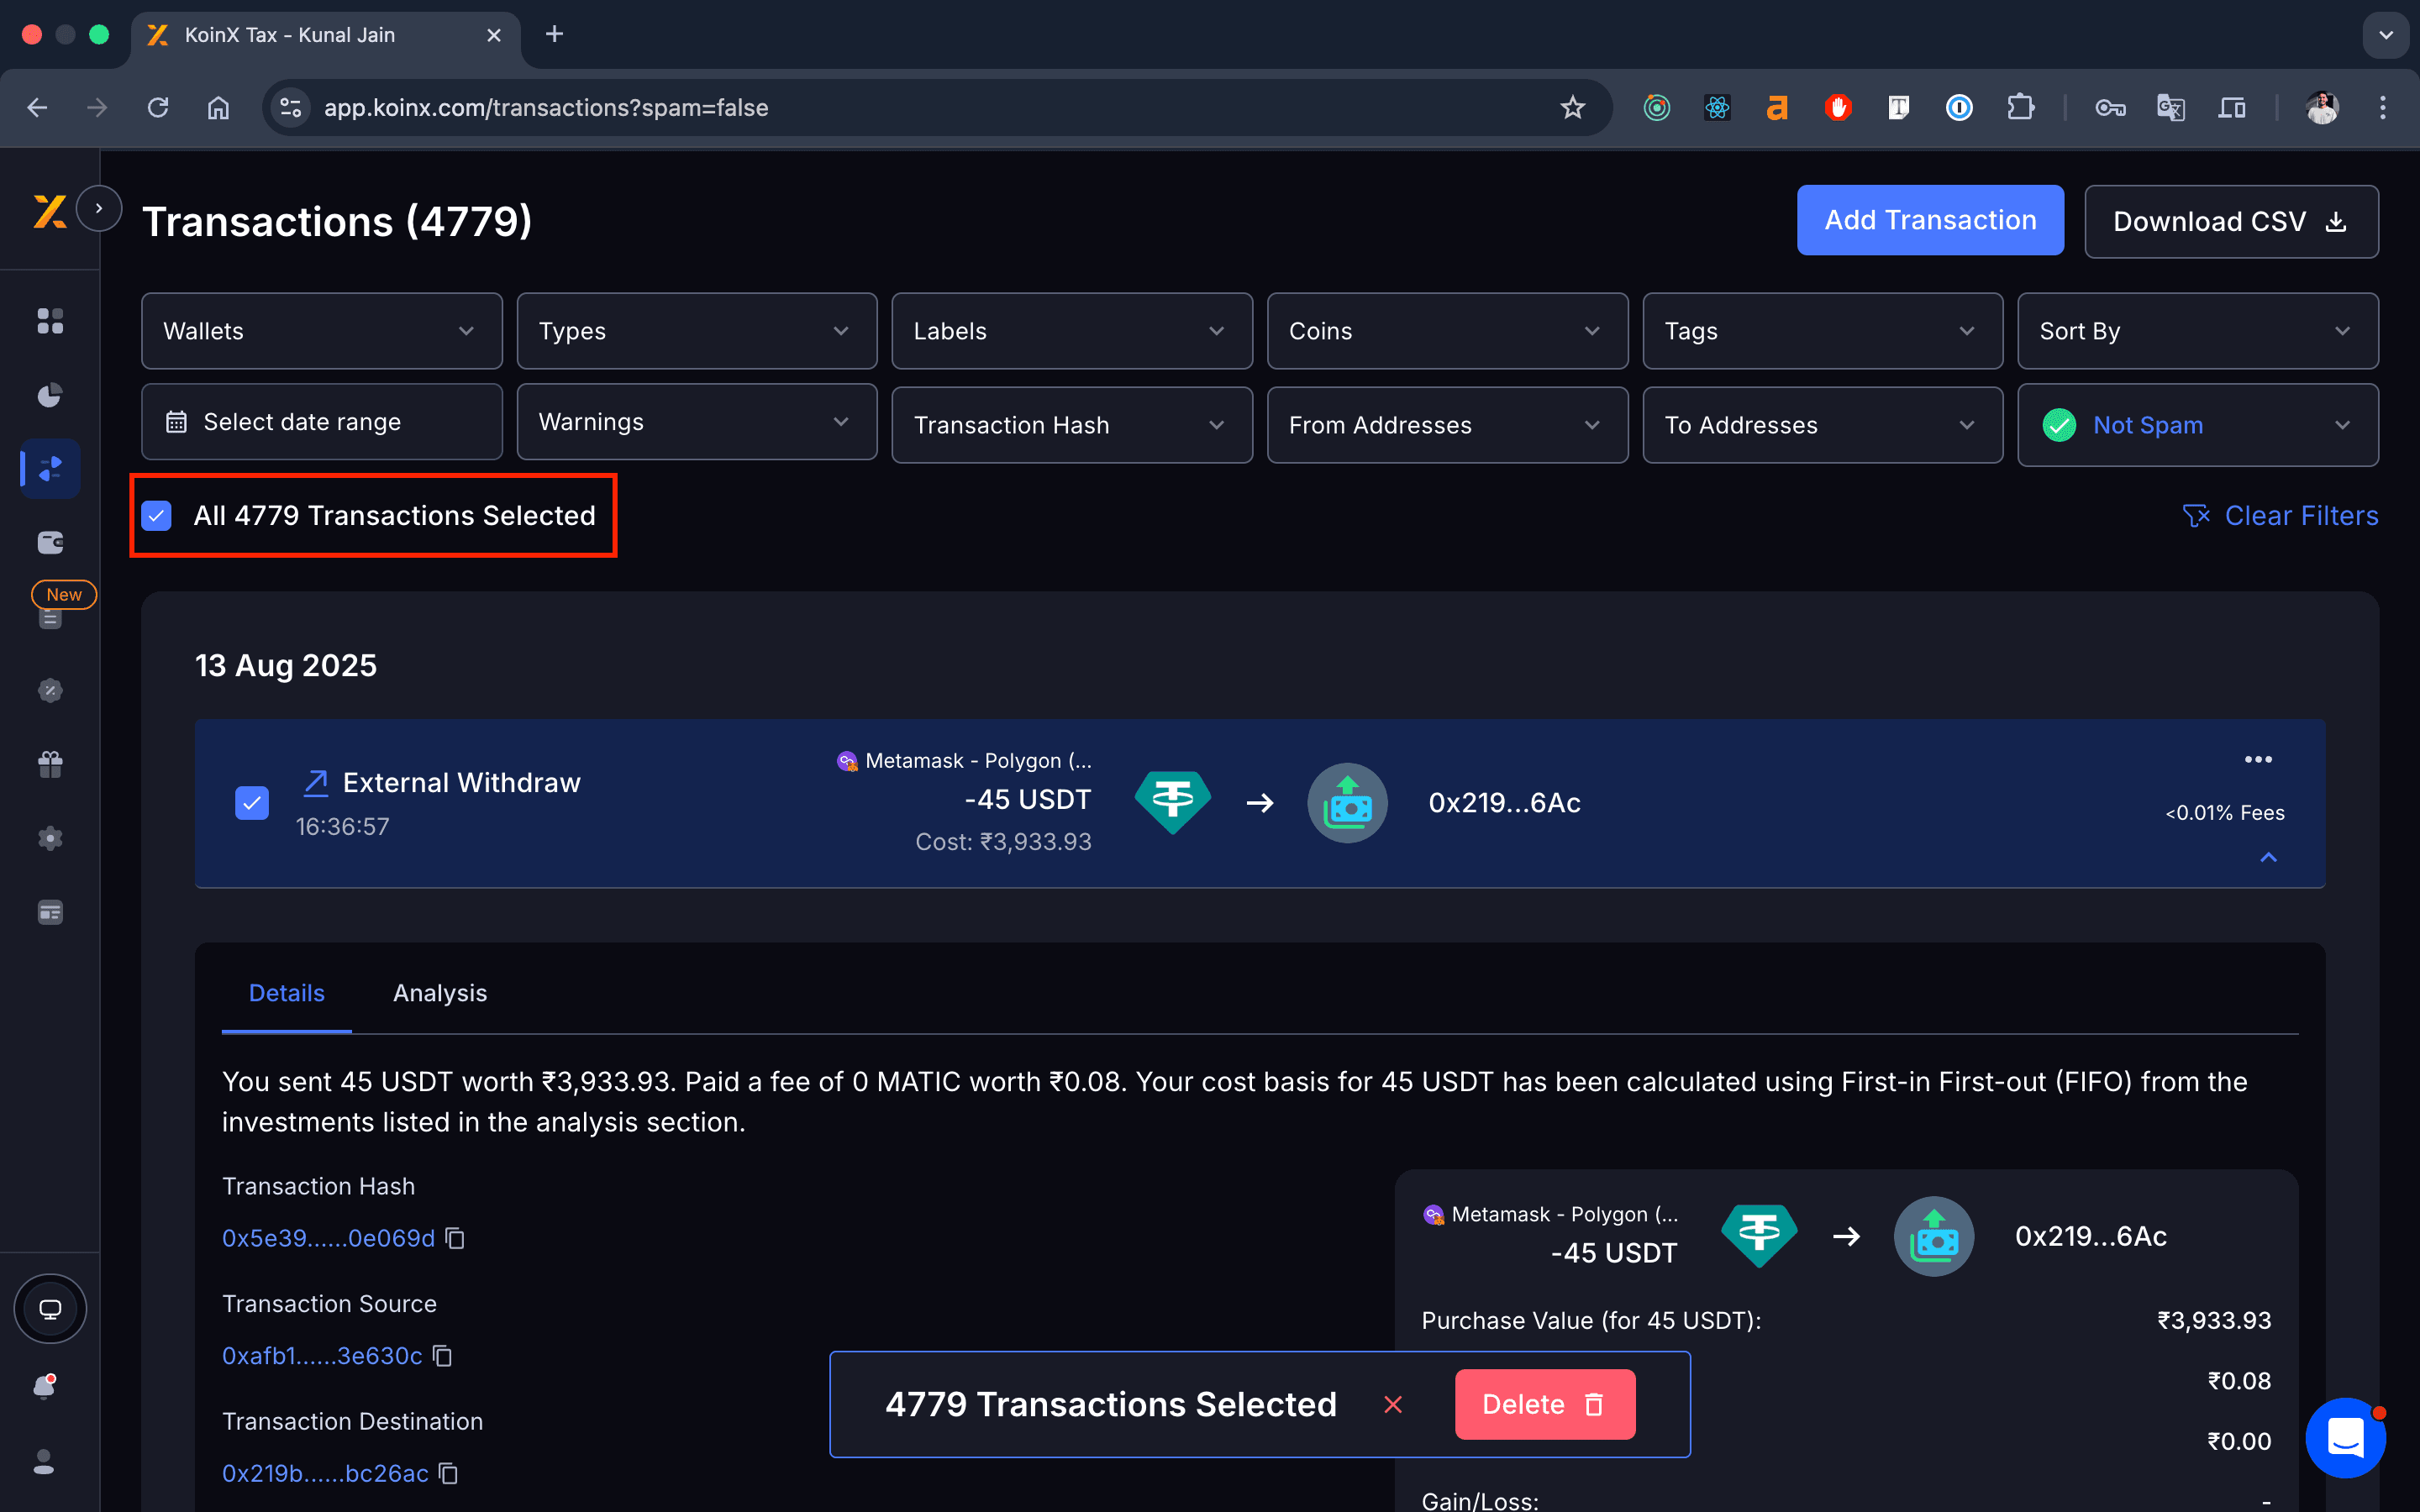Open the Sort By dropdown
Image resolution: width=2420 pixels, height=1512 pixels.
2197,331
